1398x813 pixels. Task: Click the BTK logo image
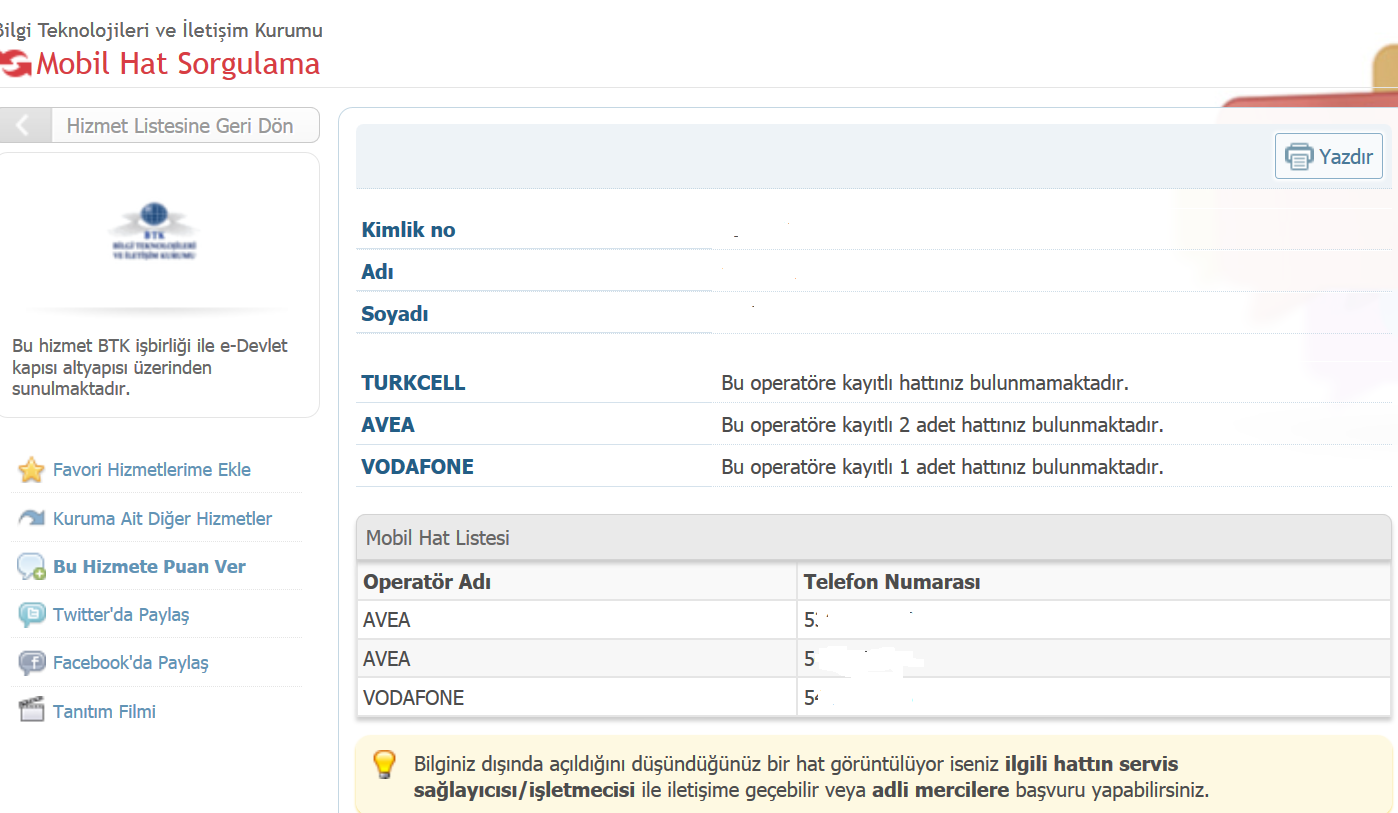pyautogui.click(x=154, y=232)
